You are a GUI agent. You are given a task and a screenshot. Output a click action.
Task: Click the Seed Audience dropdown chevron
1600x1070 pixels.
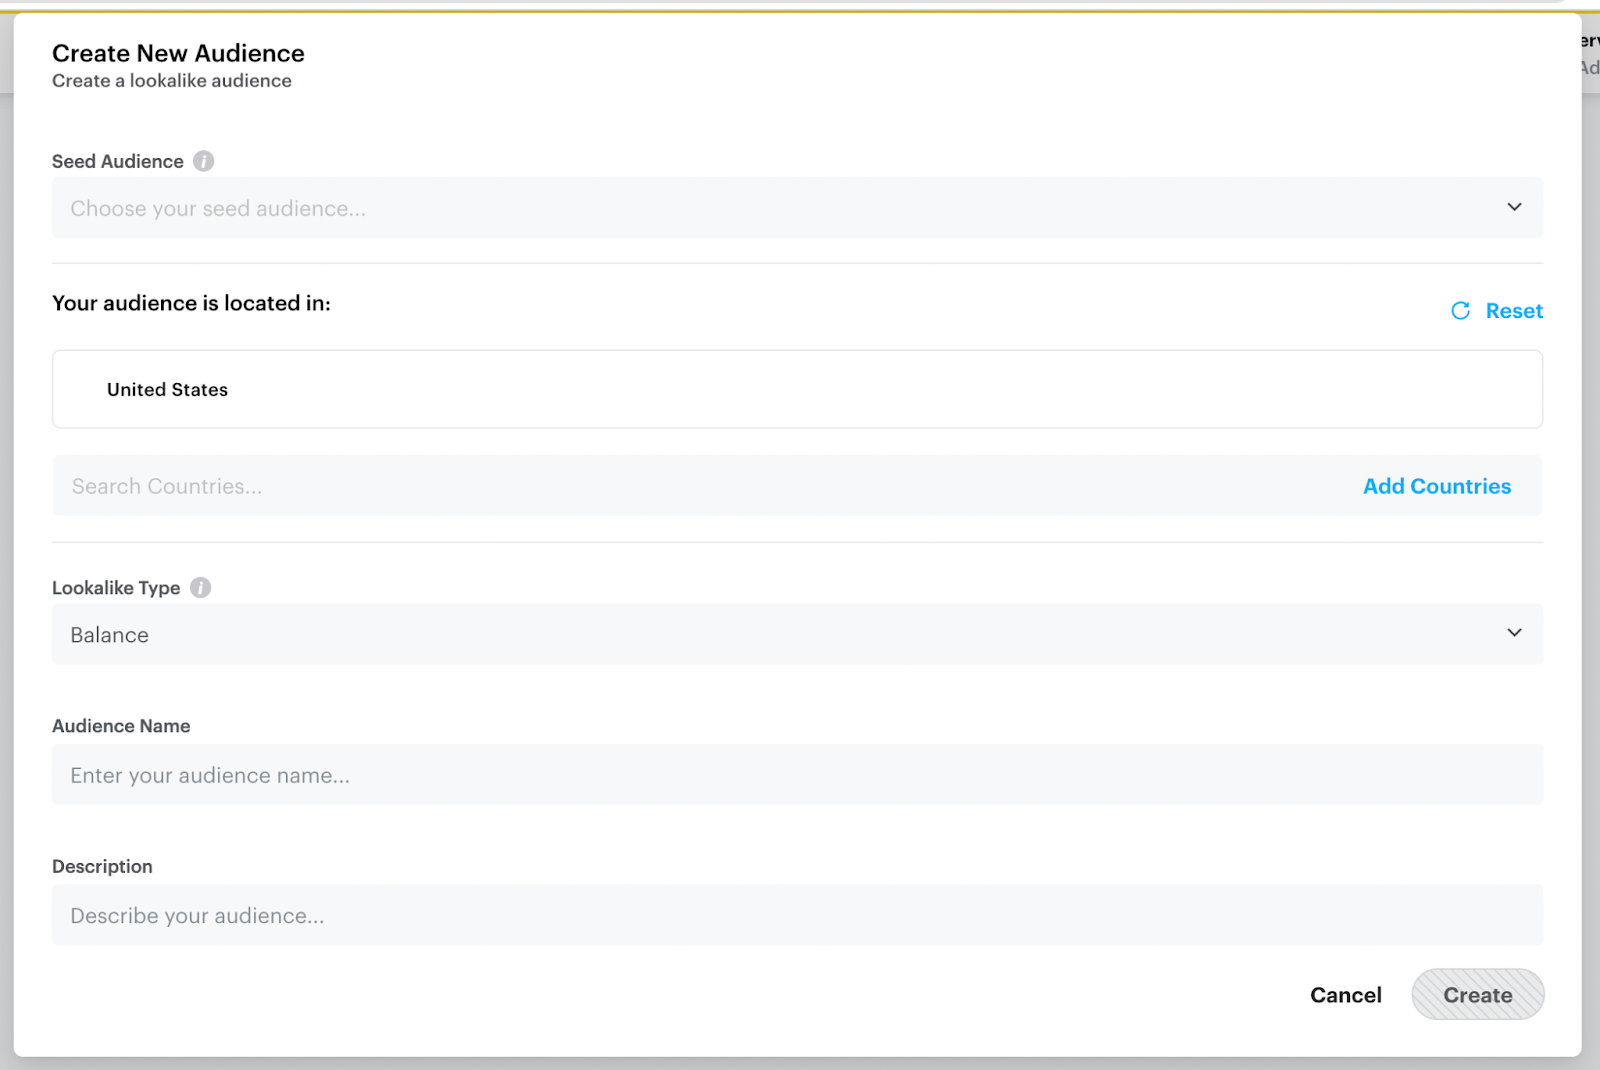tap(1514, 207)
